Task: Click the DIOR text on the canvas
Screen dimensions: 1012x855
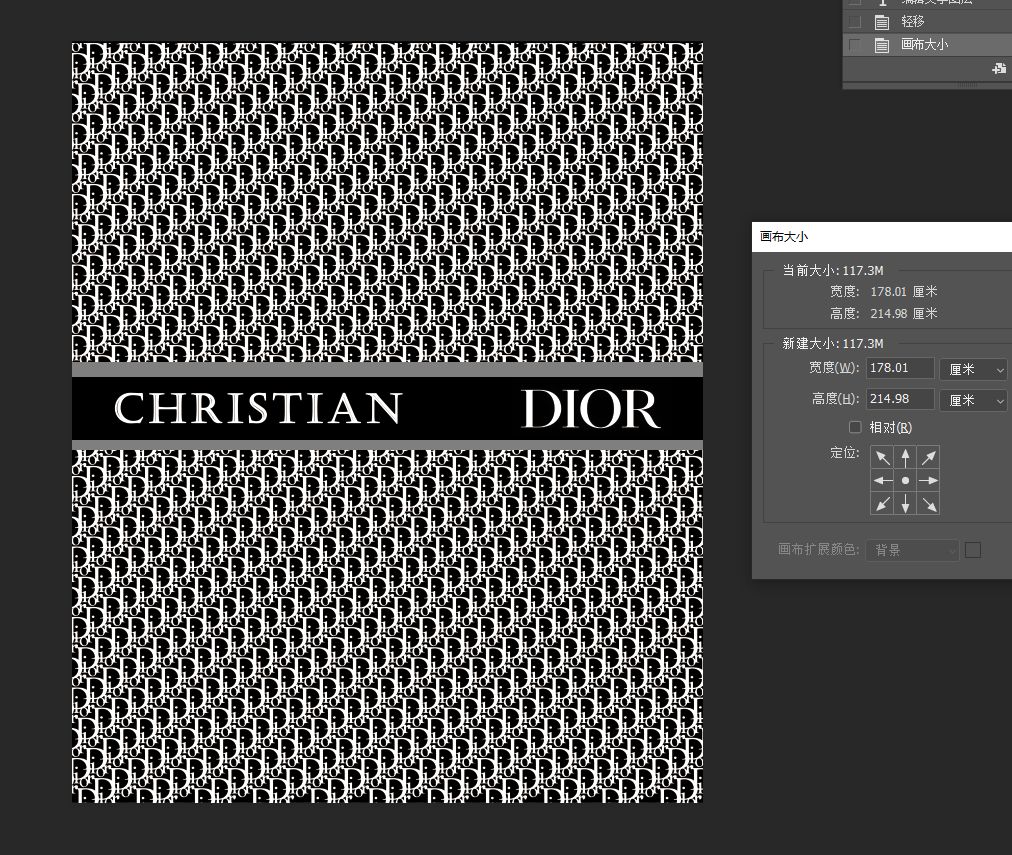Action: (x=591, y=408)
